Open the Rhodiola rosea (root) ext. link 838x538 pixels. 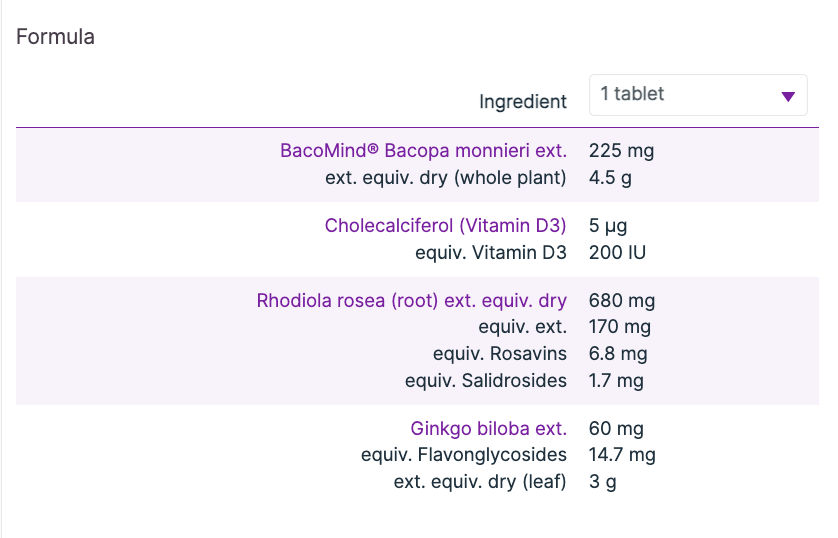click(x=411, y=301)
